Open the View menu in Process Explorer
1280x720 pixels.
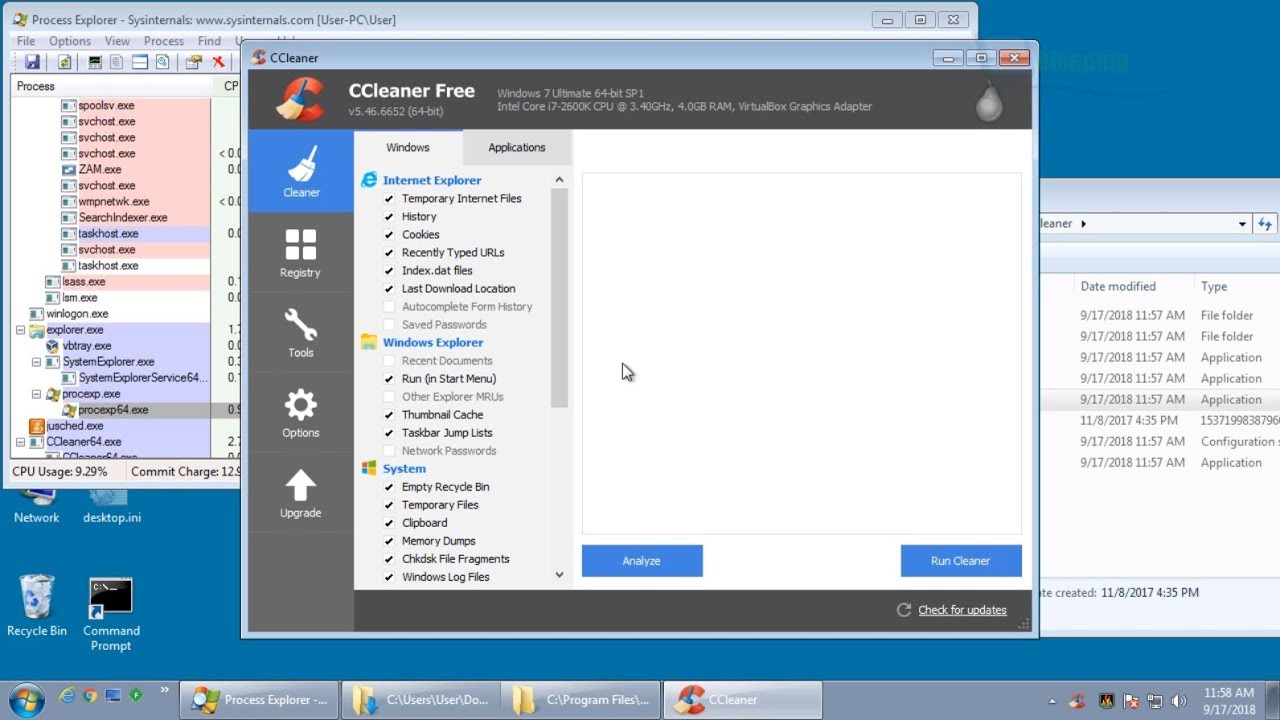(118, 41)
